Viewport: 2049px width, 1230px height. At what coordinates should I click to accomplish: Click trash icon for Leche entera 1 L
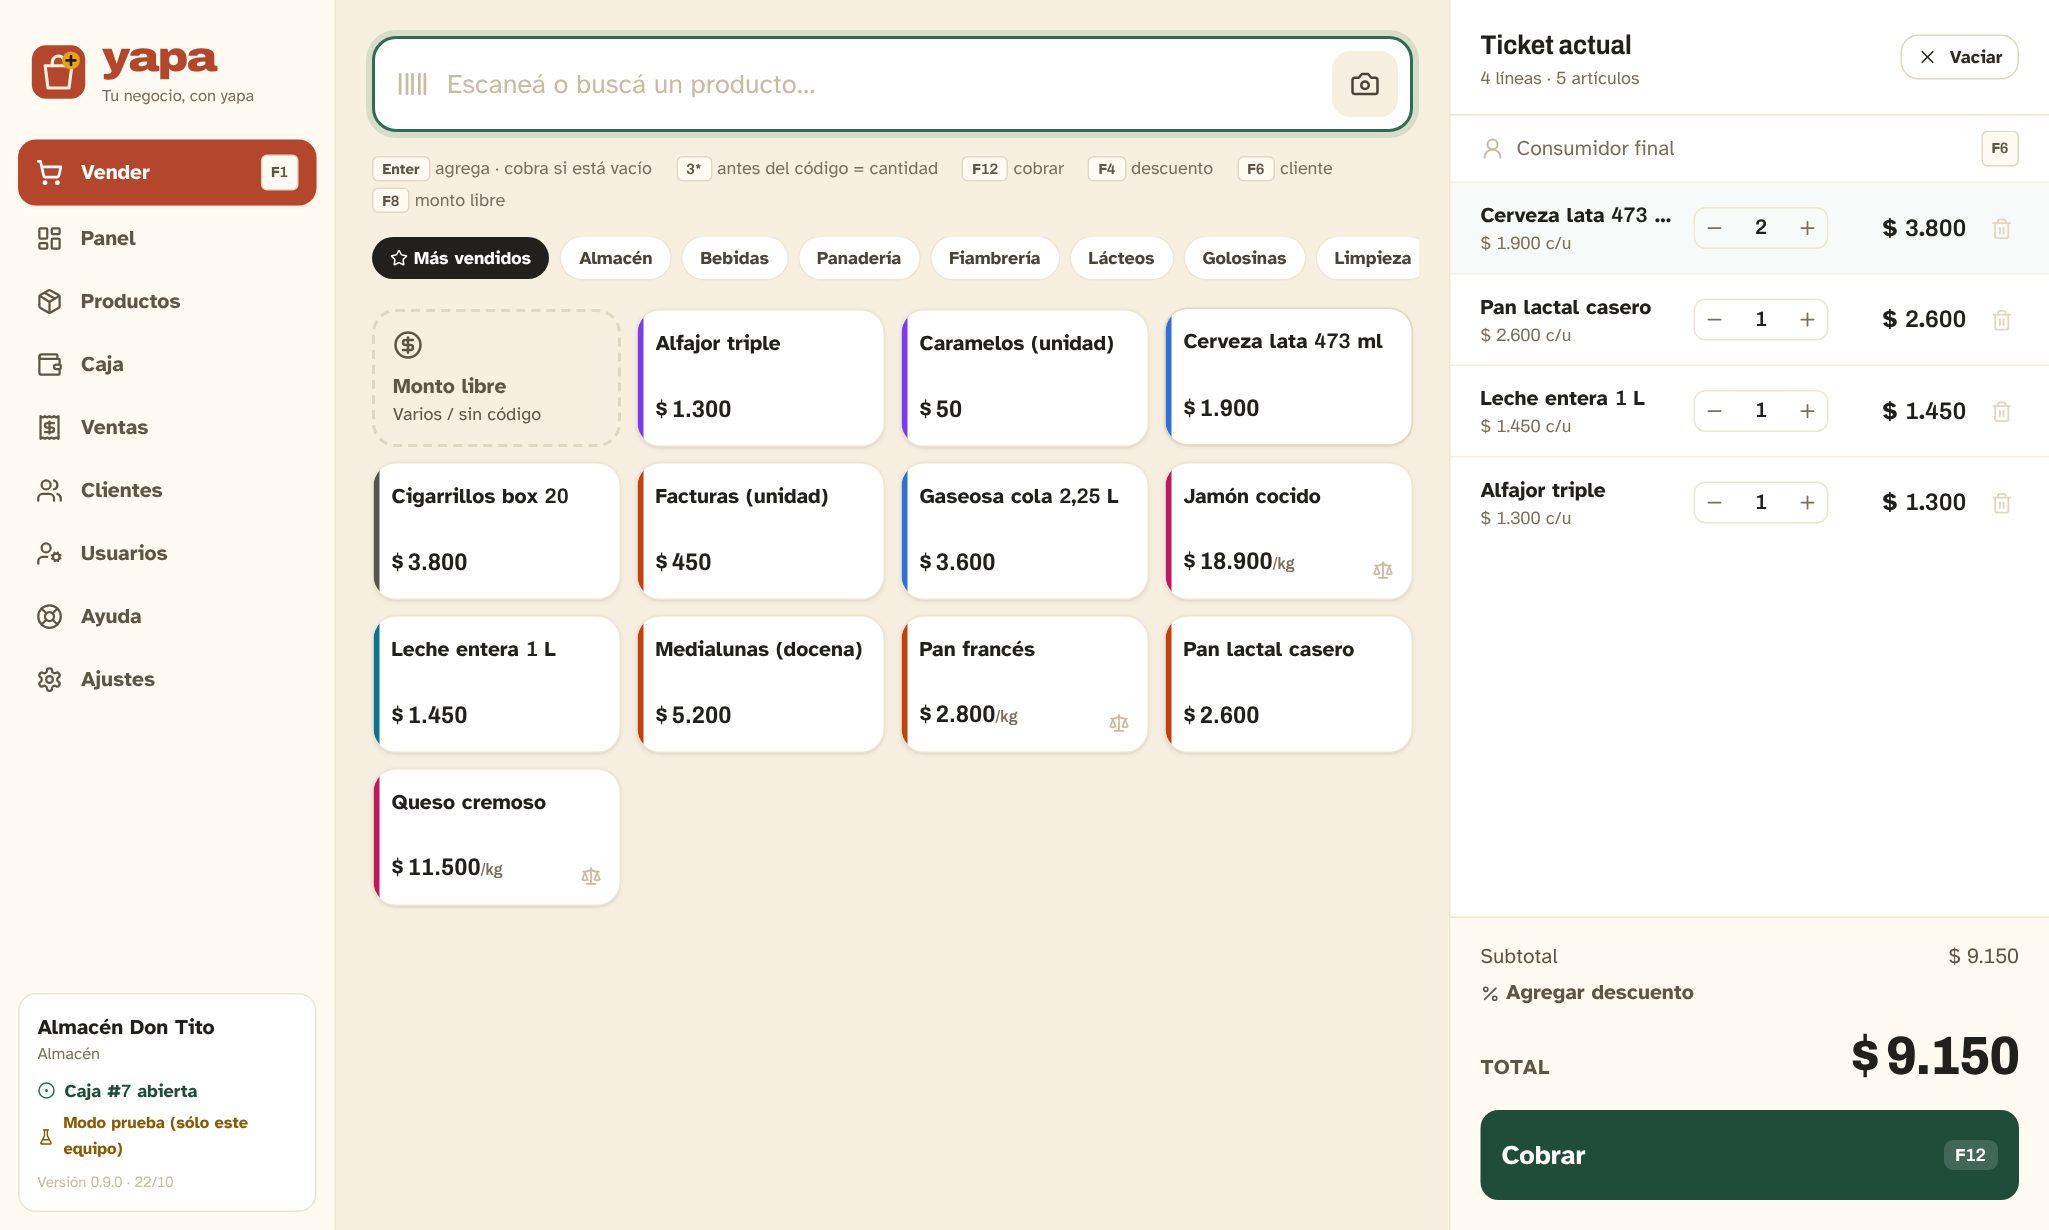pyautogui.click(x=2001, y=411)
